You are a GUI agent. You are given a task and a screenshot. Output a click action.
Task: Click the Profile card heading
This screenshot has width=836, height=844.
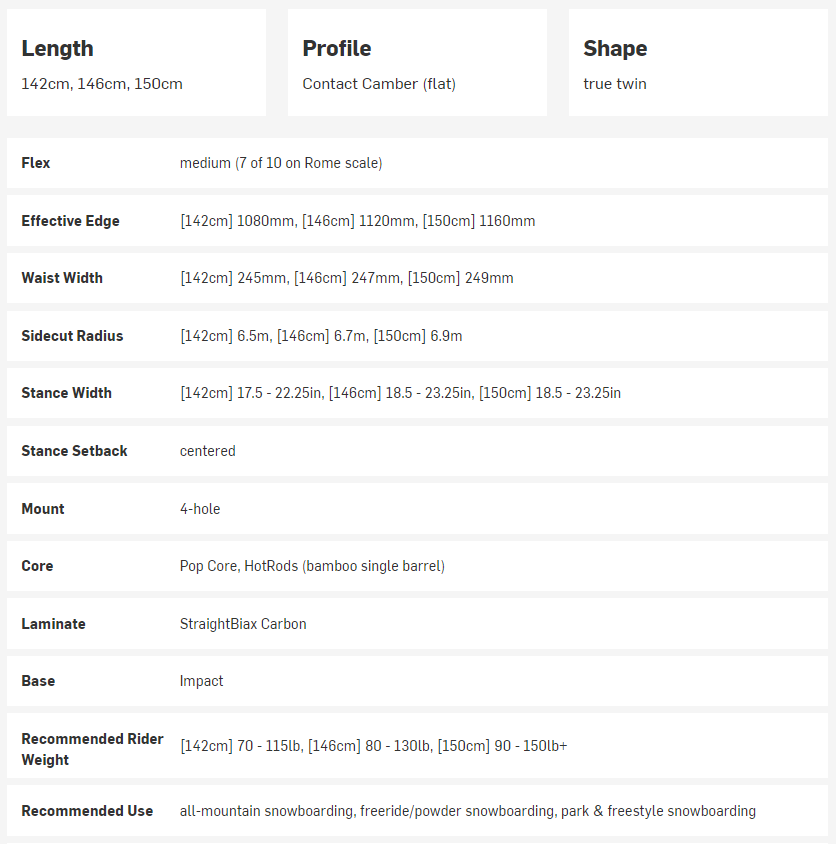click(x=337, y=48)
